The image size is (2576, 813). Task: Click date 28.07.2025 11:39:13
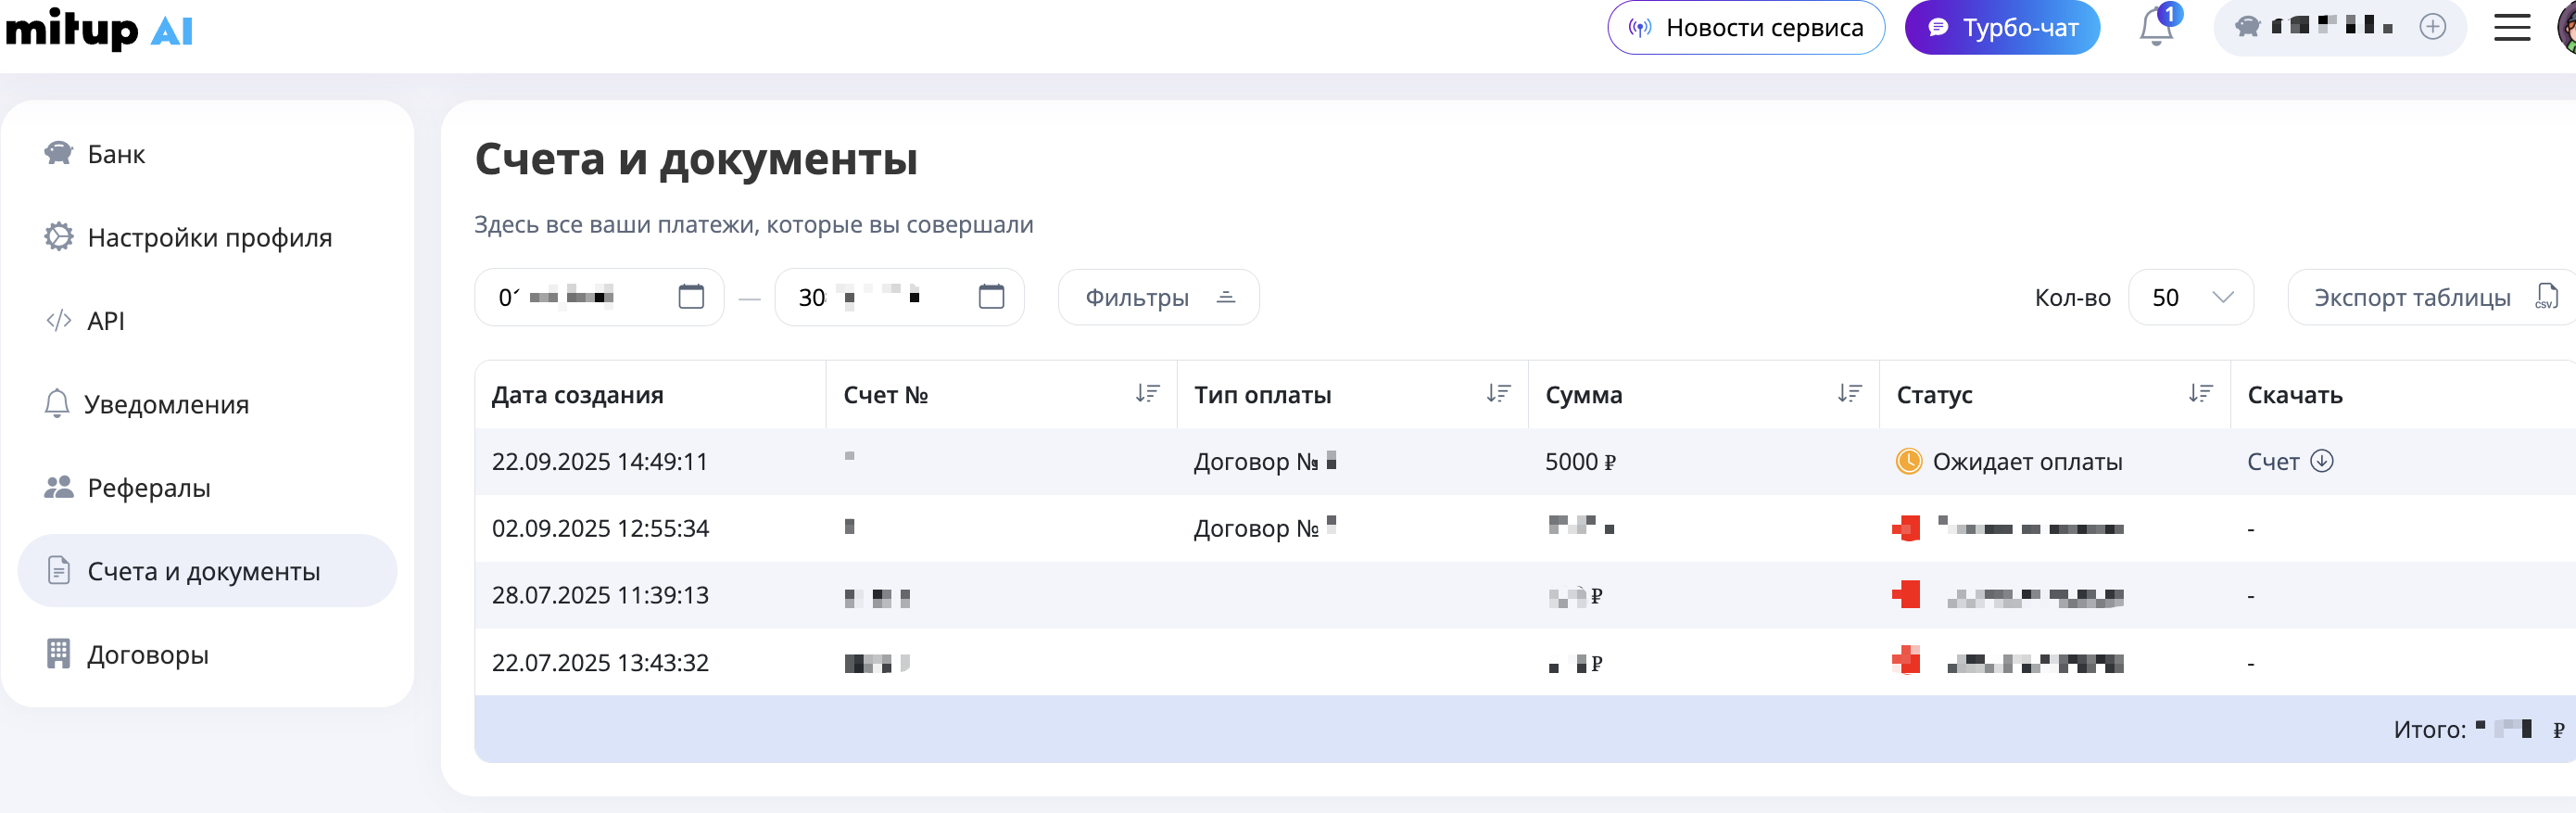[600, 595]
